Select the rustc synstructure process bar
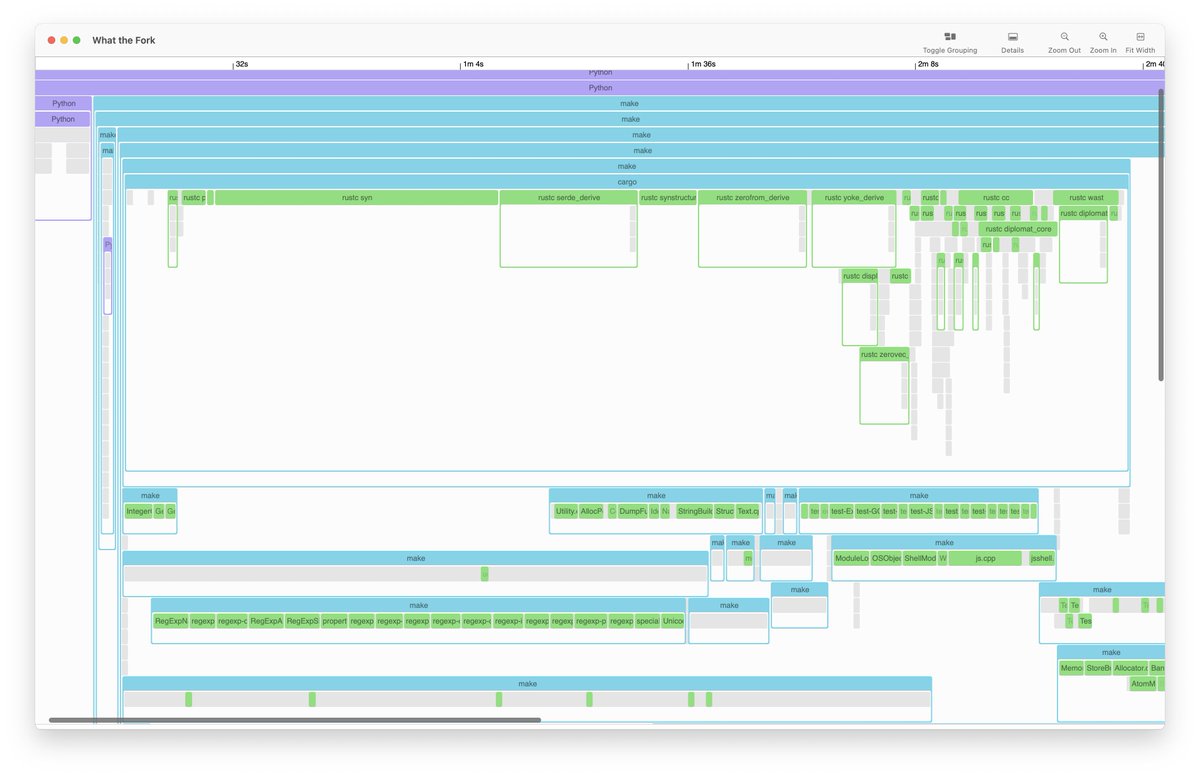 pyautogui.click(x=667, y=198)
